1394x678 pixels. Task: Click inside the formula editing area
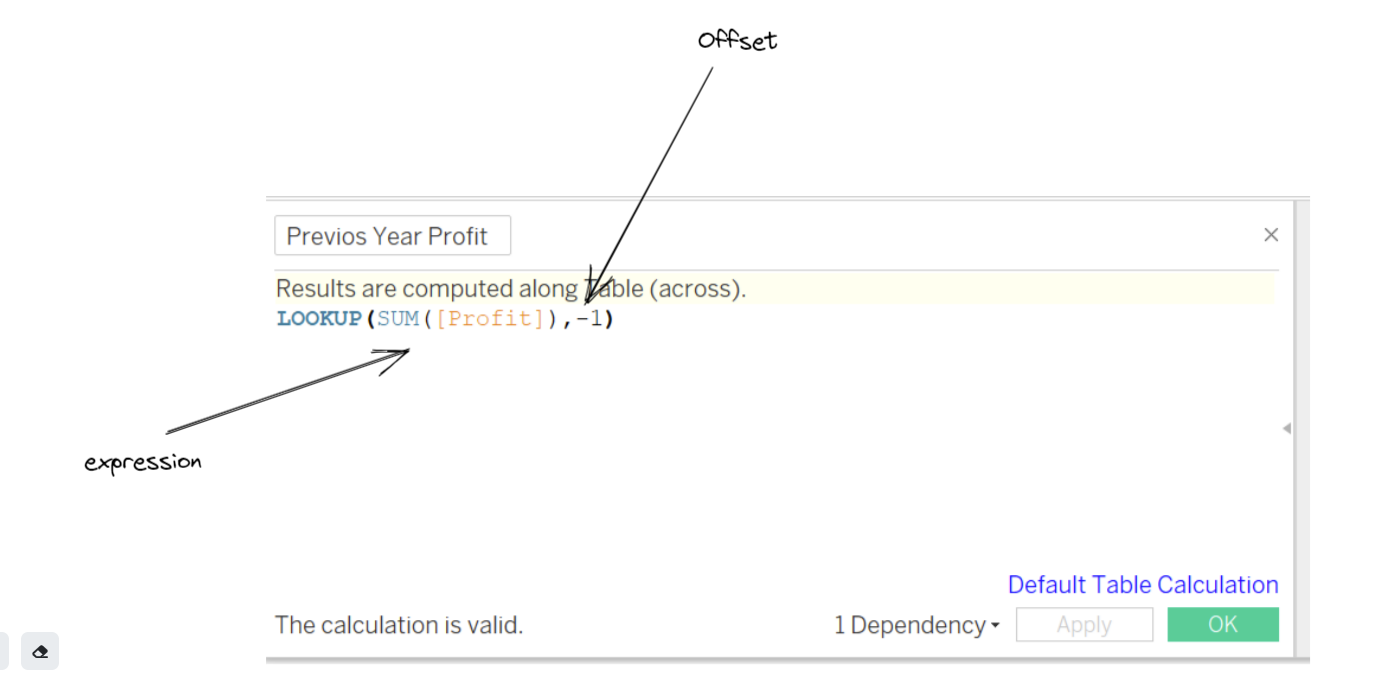click(x=700, y=420)
